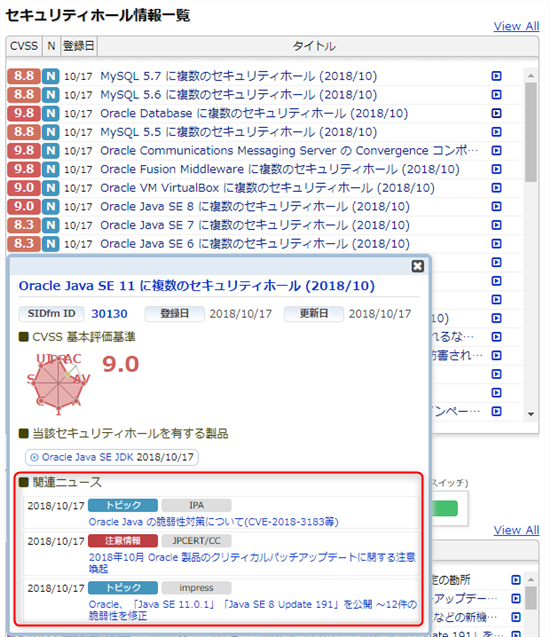The width and height of the screenshot is (550, 637).
Task: Click View All for security hole list
Action: [x=516, y=26]
